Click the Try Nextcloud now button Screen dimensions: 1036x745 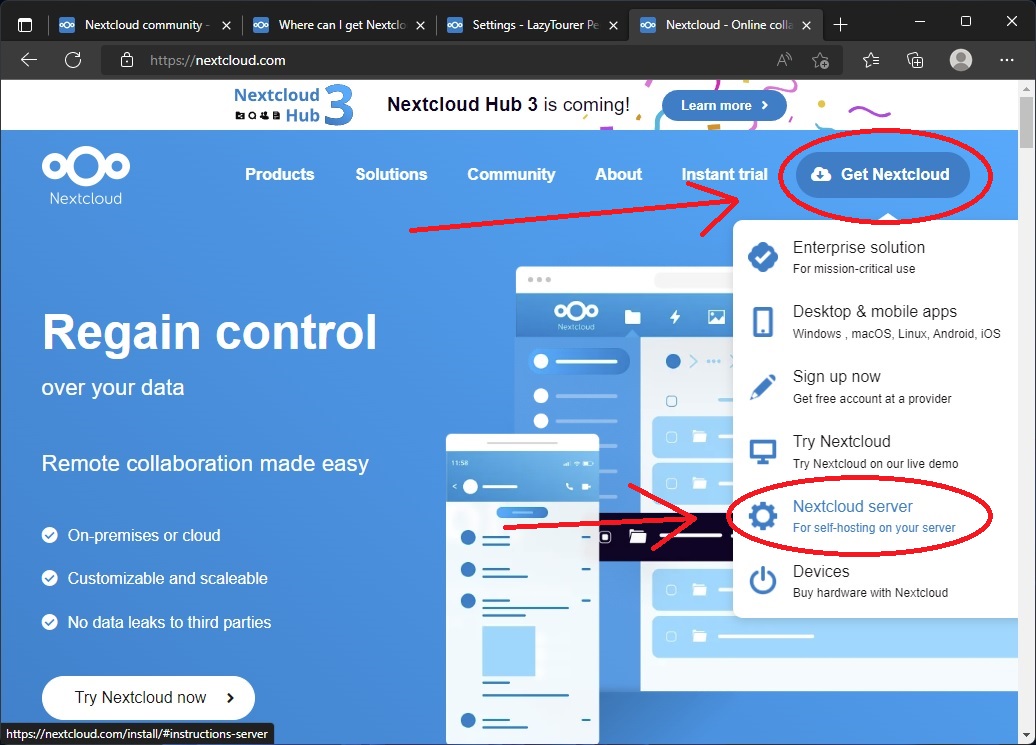147,698
